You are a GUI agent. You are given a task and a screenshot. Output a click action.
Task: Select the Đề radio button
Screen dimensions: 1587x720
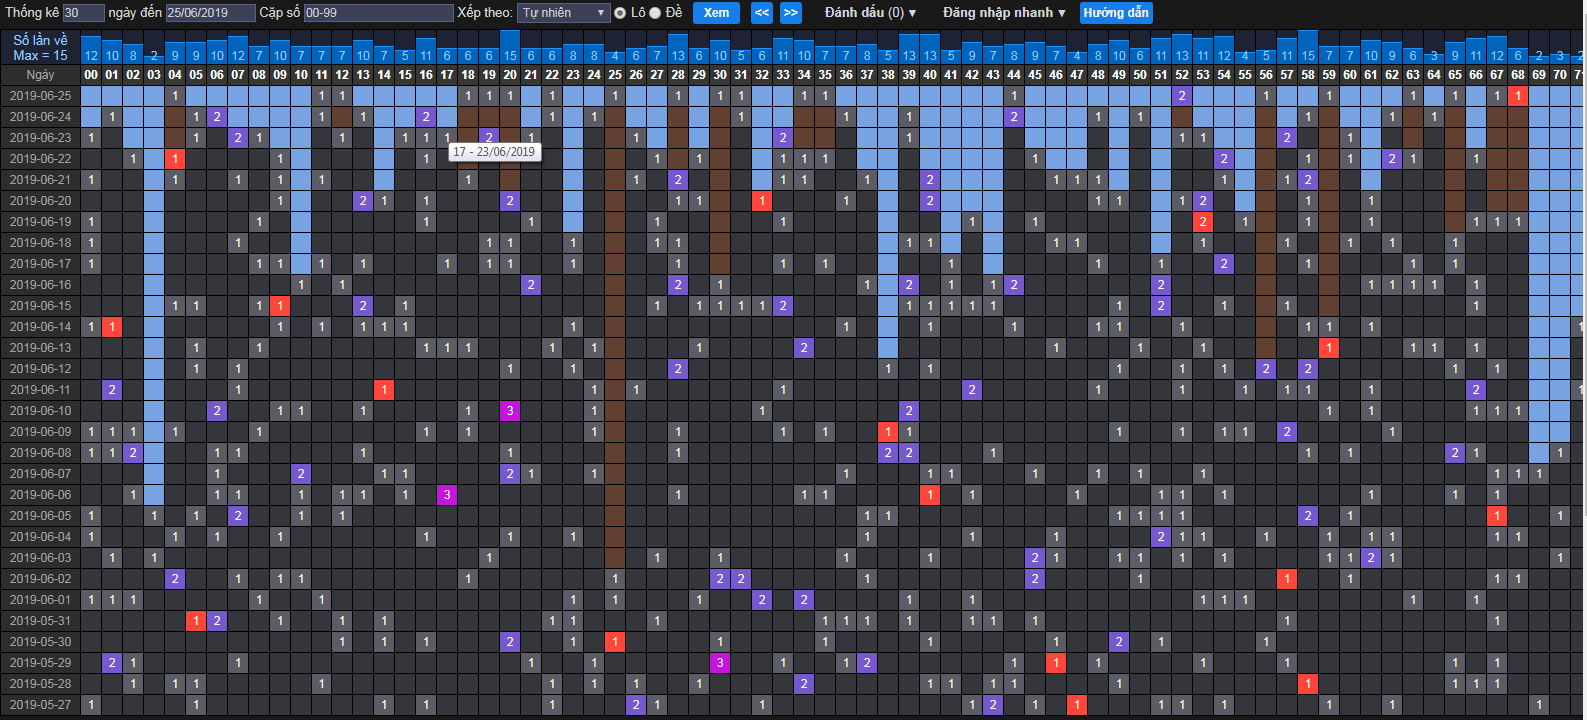(656, 13)
